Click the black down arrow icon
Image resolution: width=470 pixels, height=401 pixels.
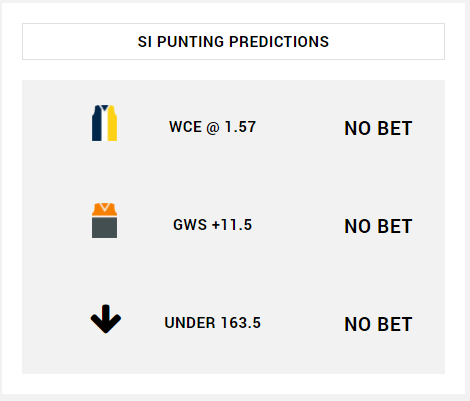tap(106, 319)
